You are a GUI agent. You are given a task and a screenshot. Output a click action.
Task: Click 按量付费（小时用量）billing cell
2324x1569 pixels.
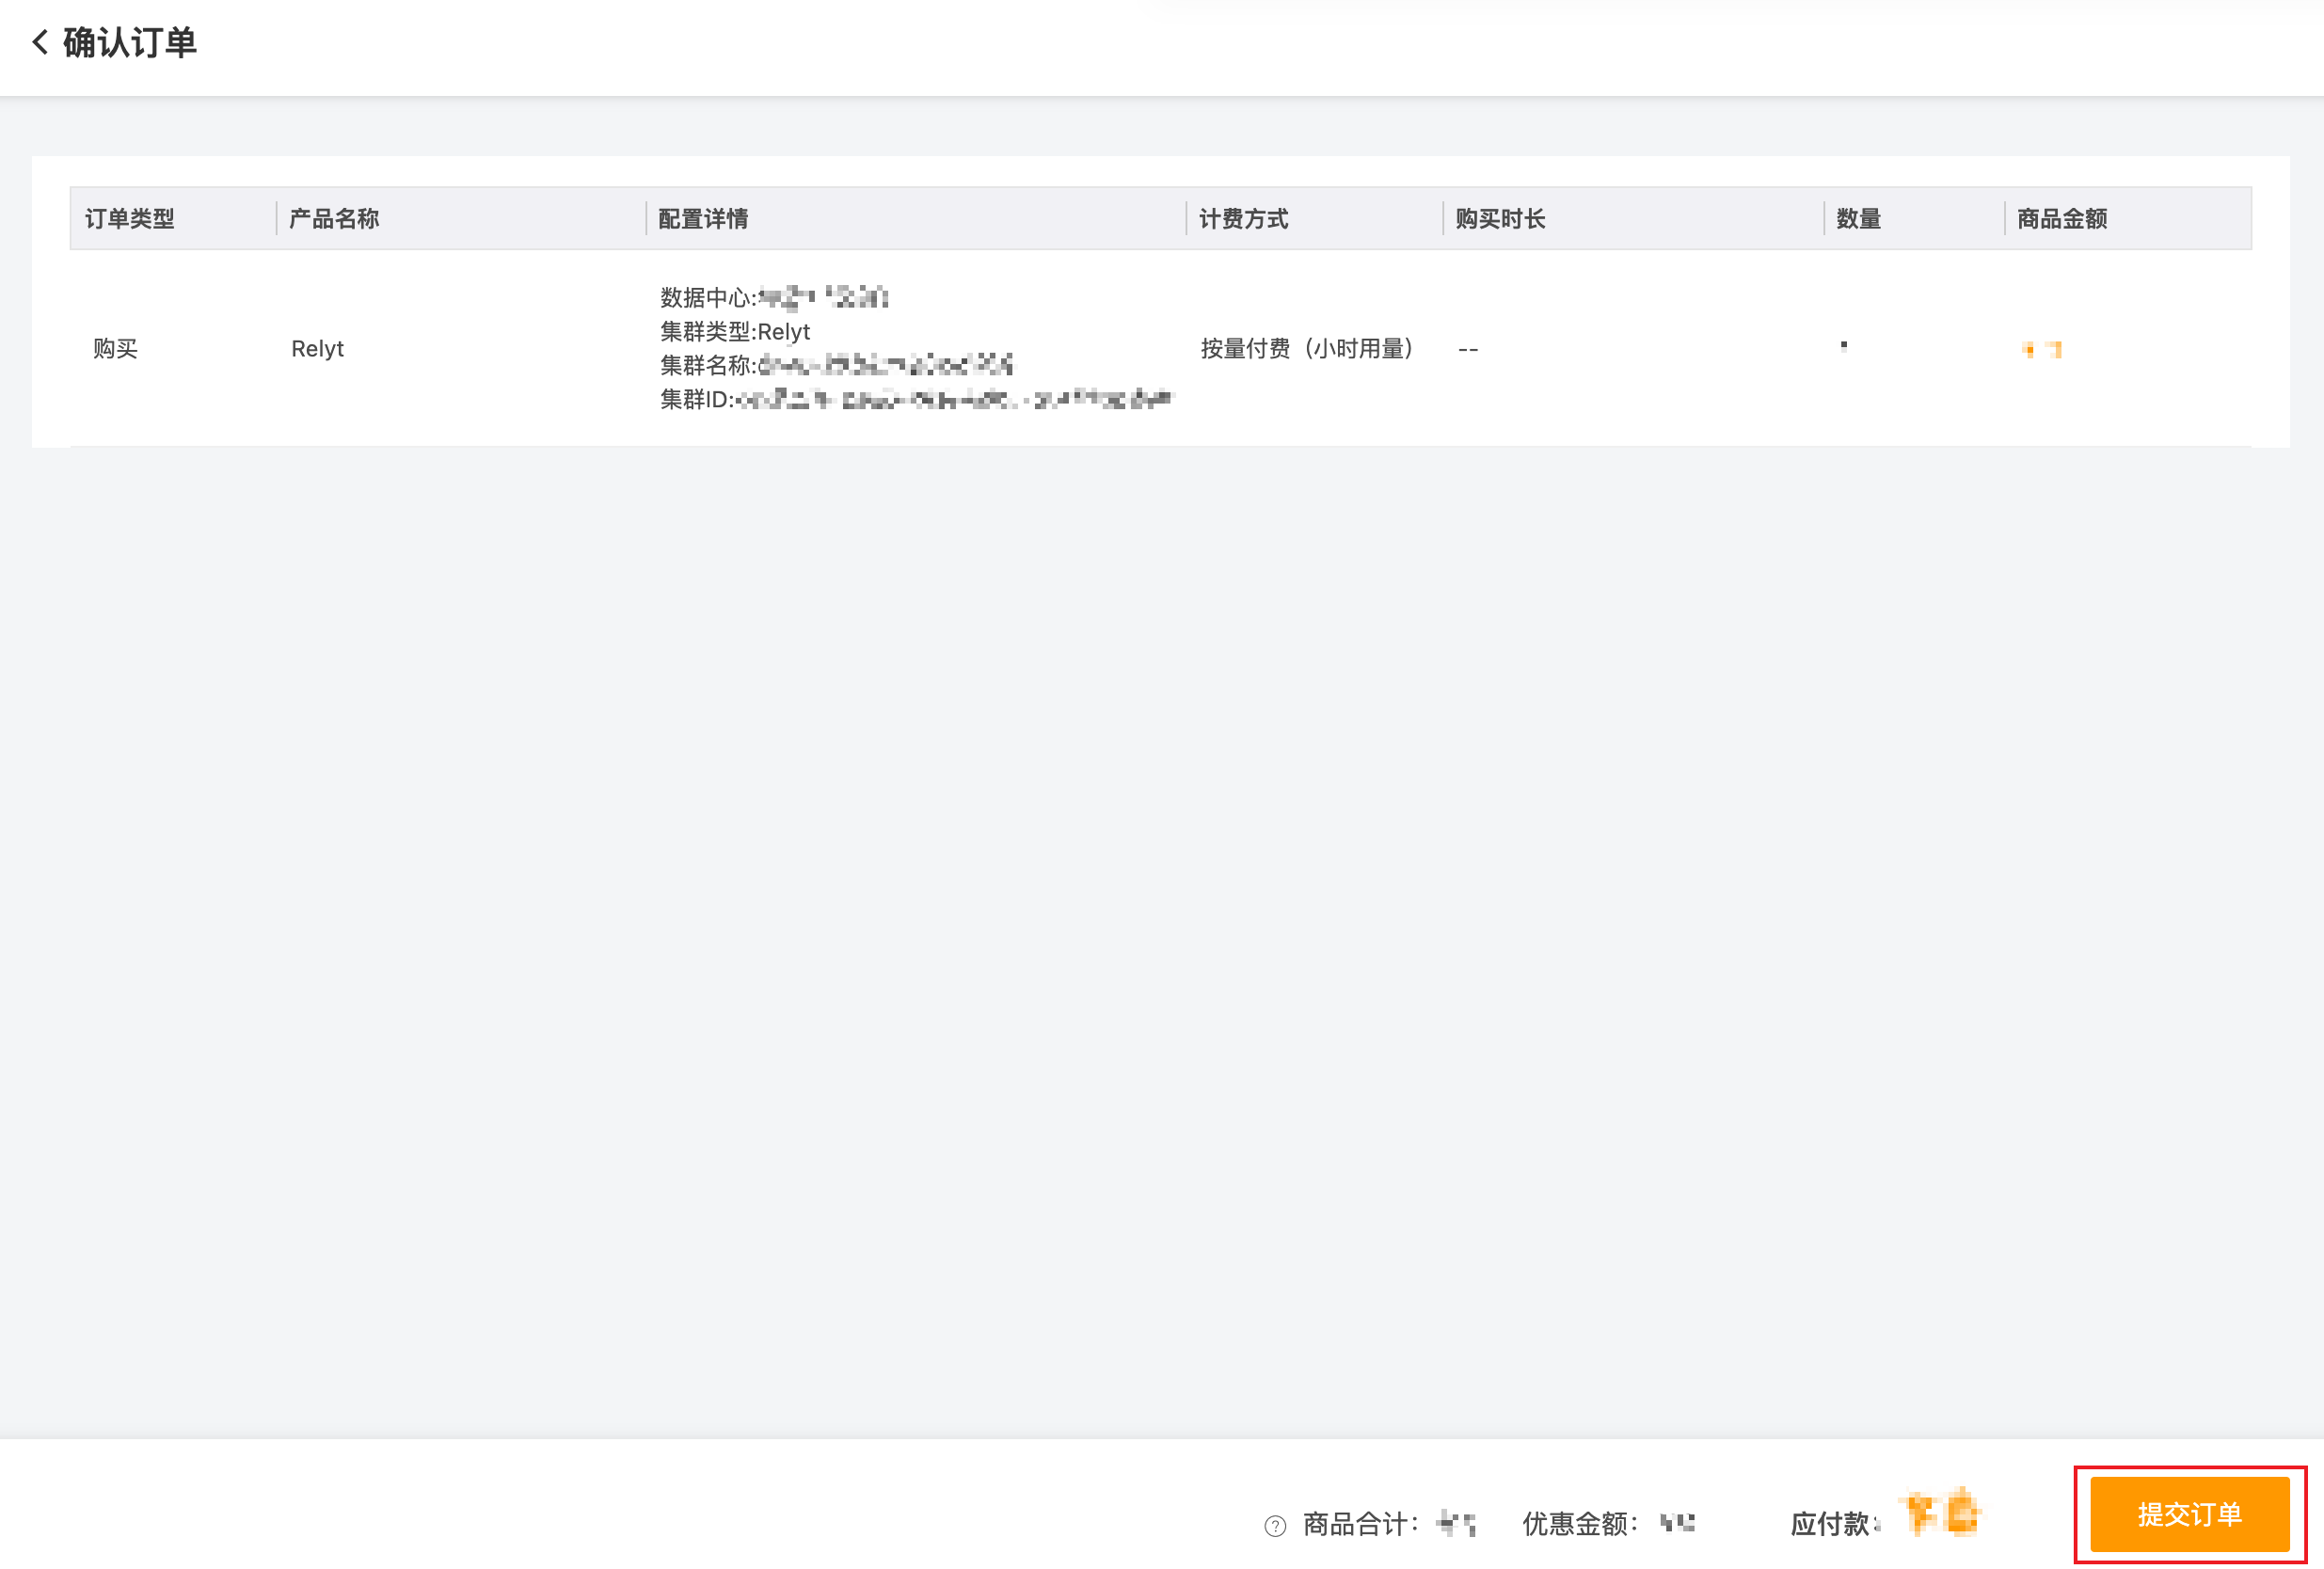(1307, 348)
